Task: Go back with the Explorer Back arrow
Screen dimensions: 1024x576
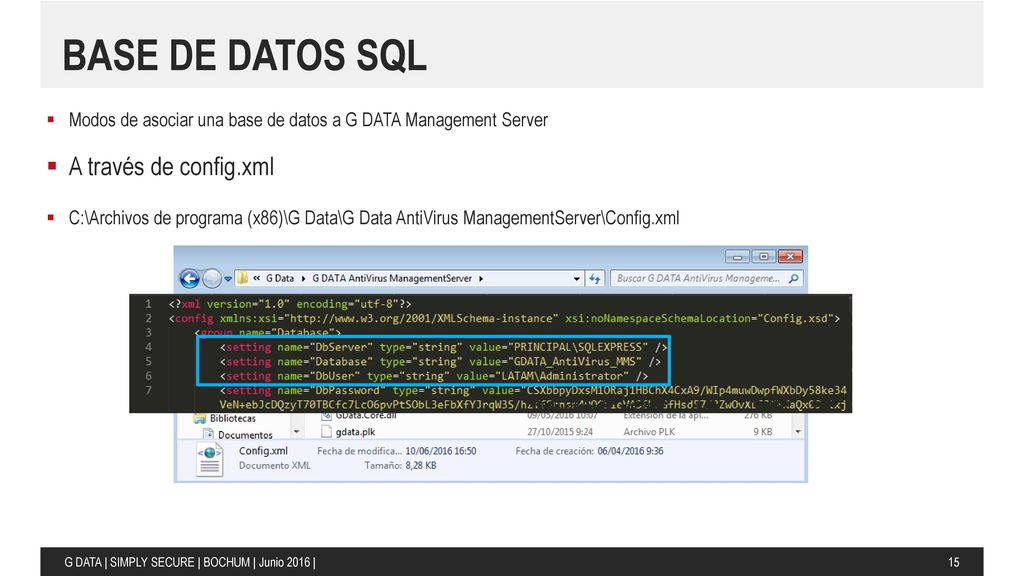Action: click(189, 279)
